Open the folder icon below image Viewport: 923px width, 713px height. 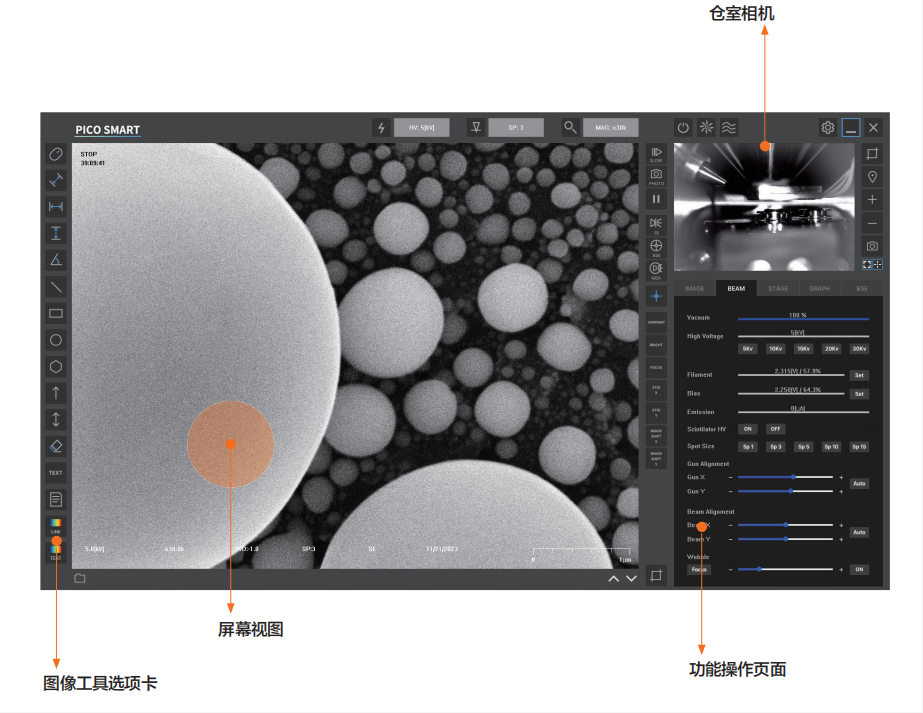click(80, 578)
